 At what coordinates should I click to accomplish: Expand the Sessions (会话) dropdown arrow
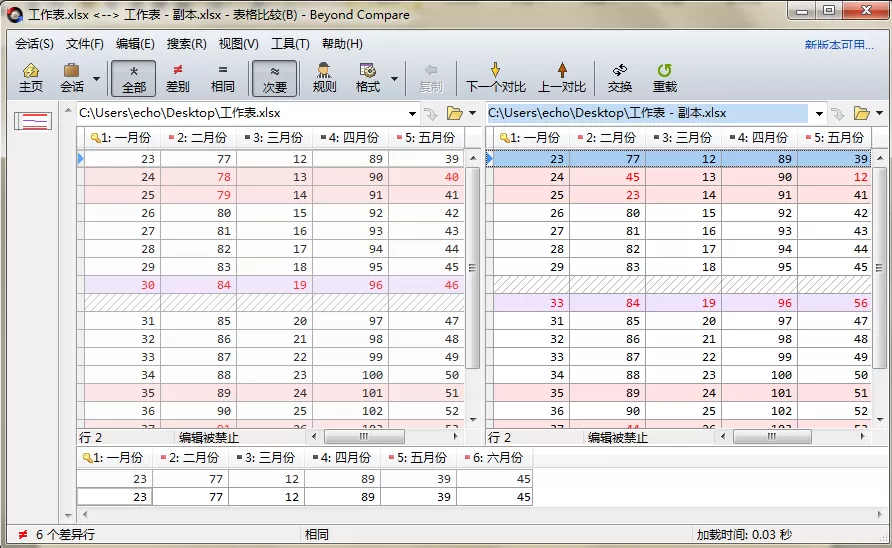point(97,78)
